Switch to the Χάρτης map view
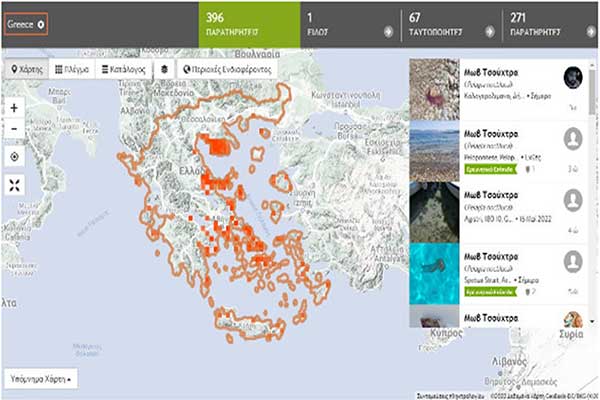This screenshot has height=400, width=600. pos(27,70)
